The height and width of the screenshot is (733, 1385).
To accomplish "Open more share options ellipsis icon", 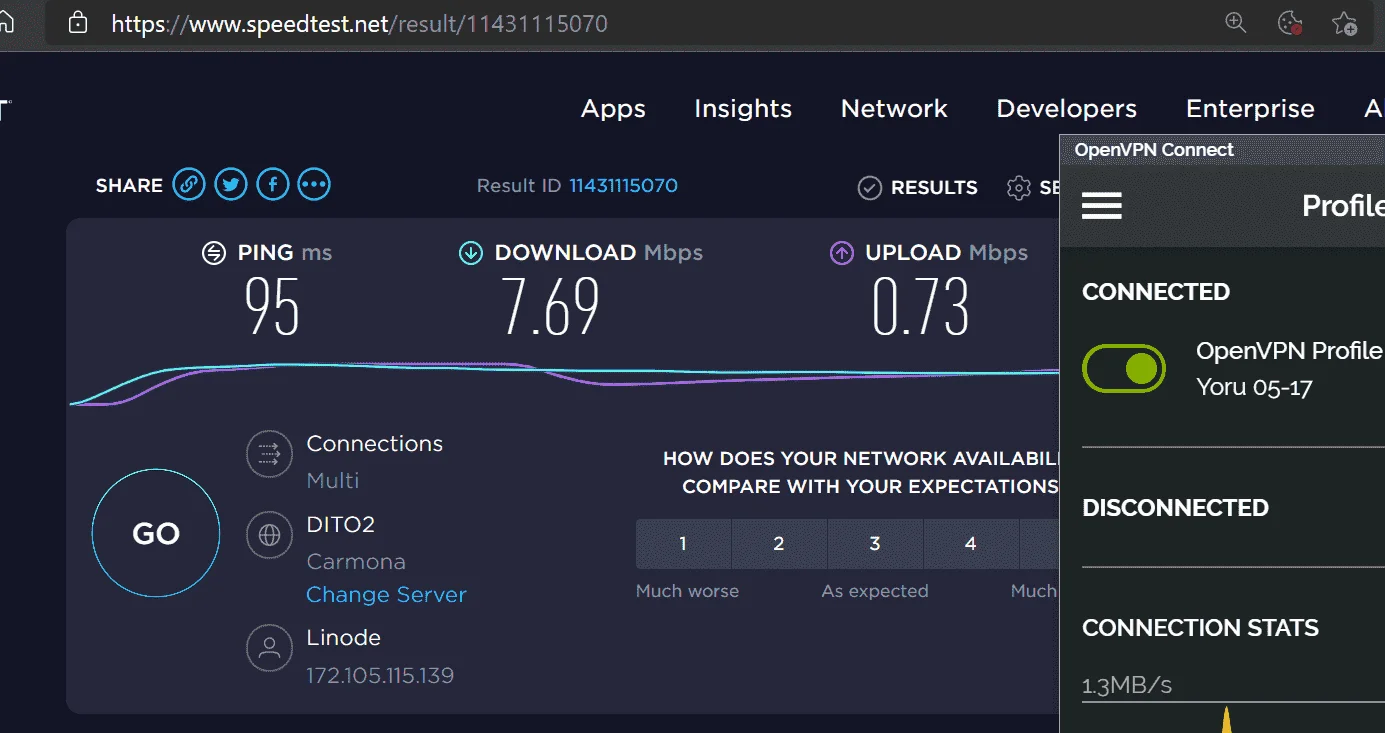I will pos(314,185).
